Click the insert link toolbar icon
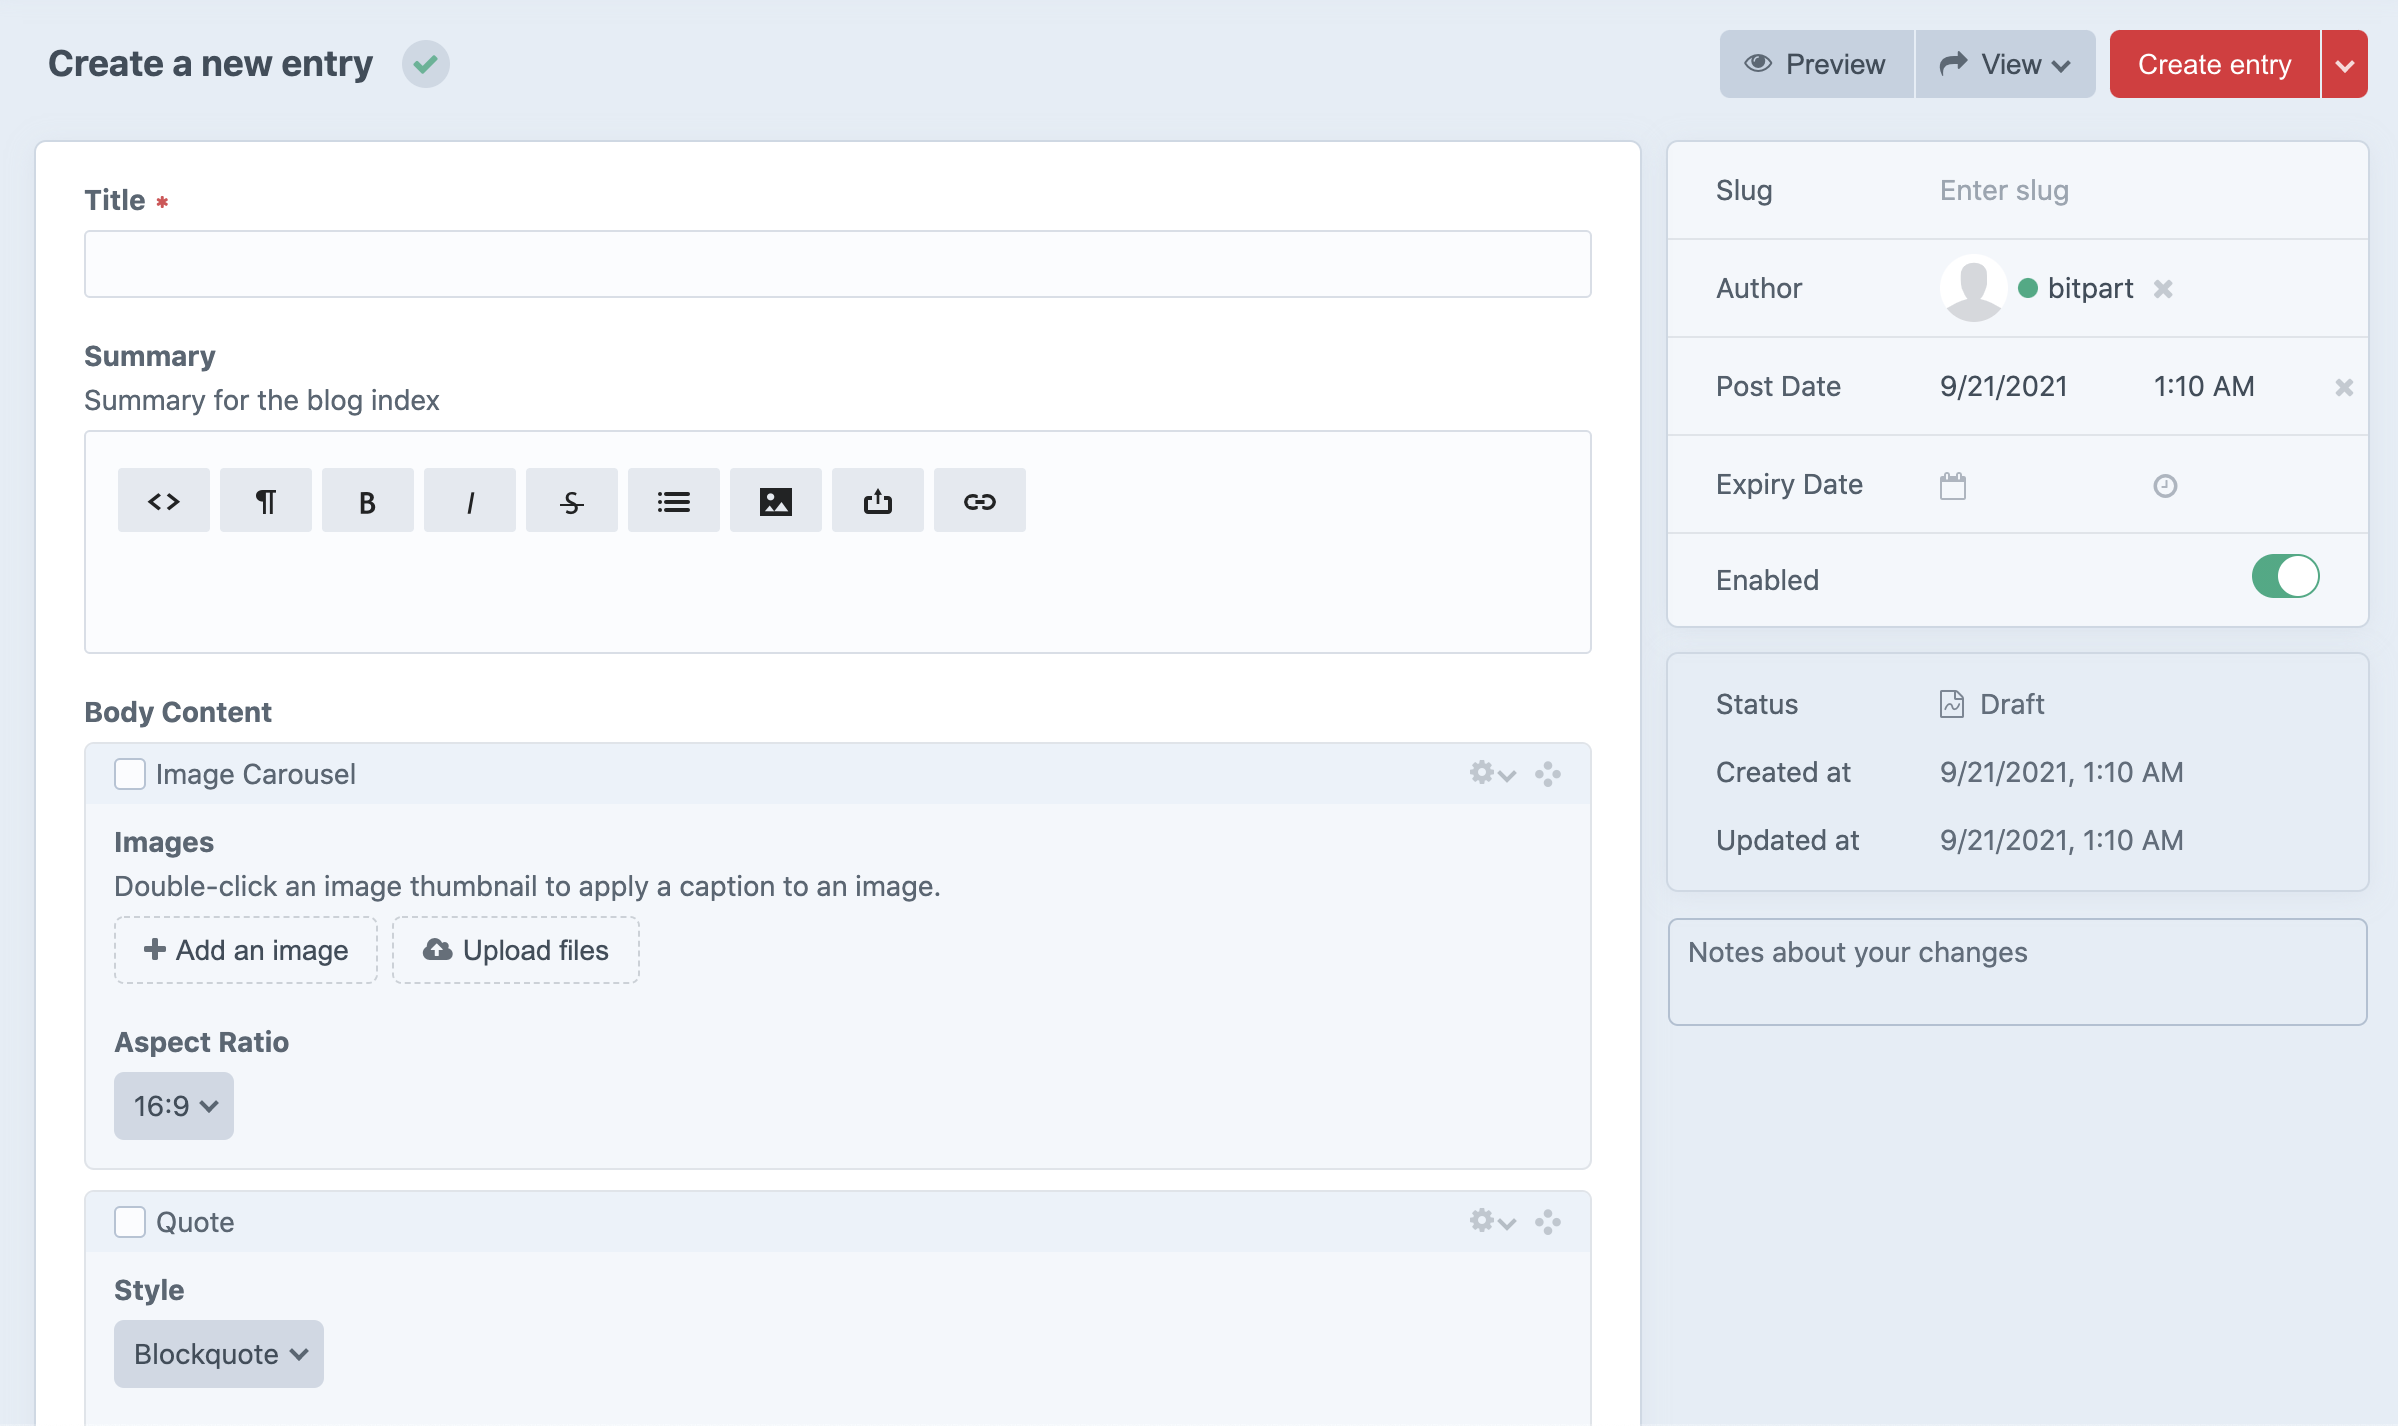 (979, 501)
